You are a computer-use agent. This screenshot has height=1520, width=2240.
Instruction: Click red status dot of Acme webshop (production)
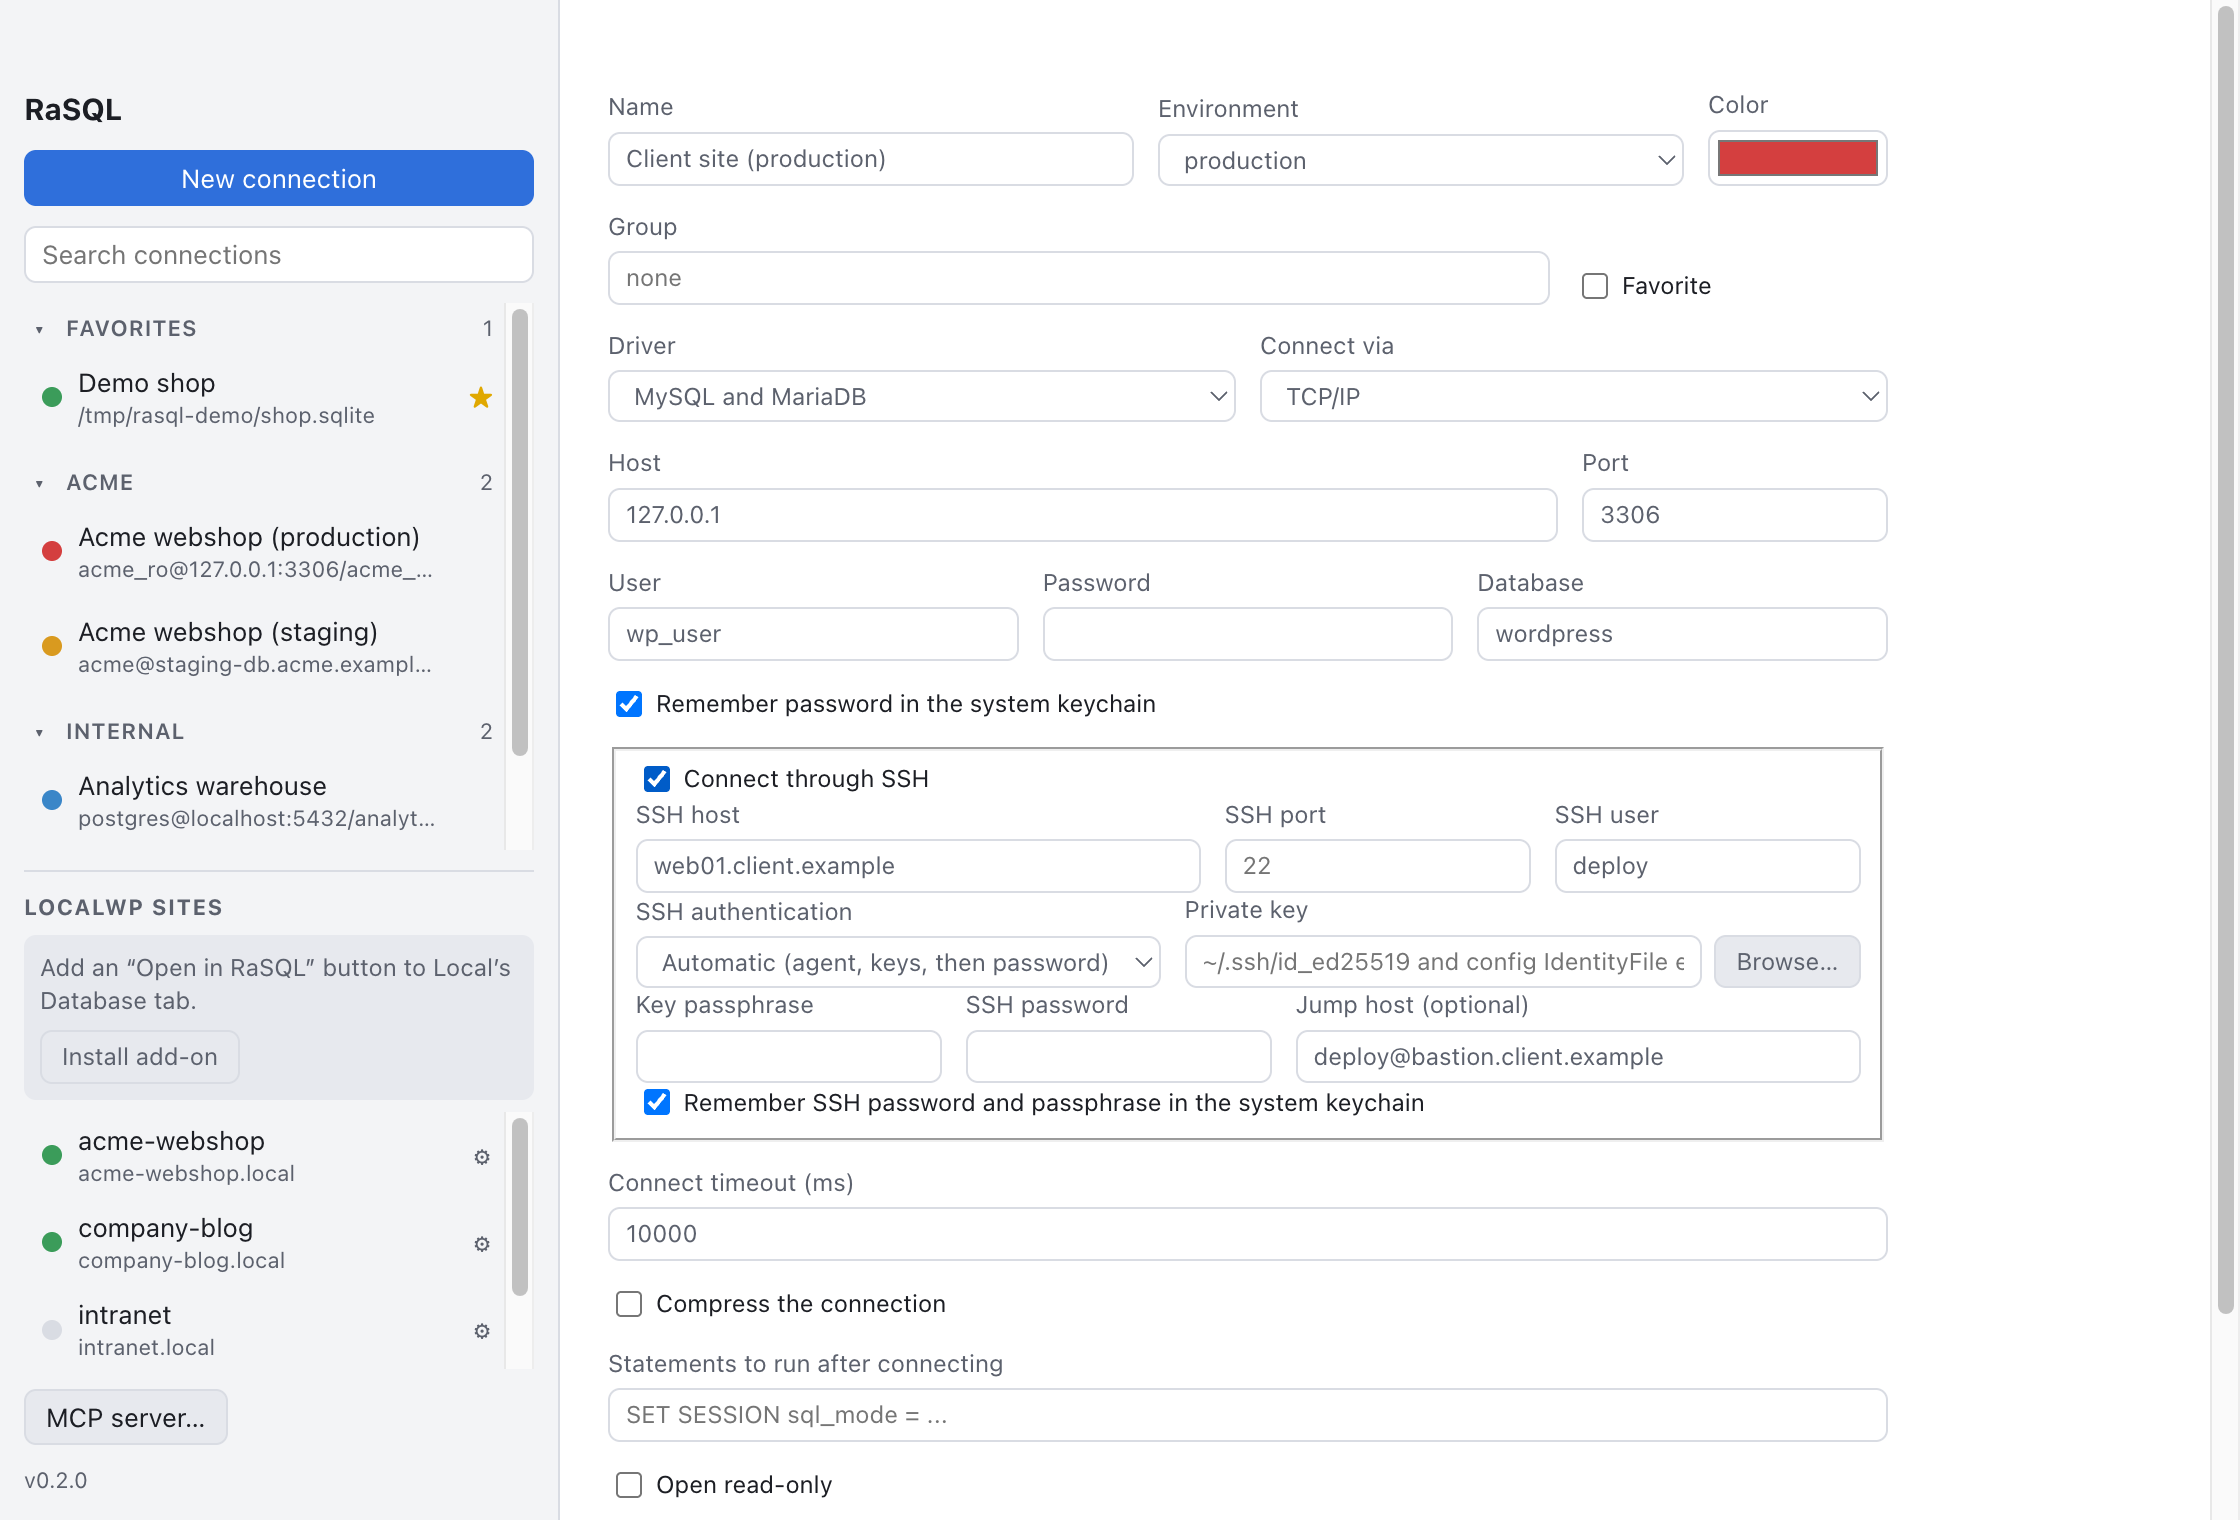pyautogui.click(x=52, y=551)
